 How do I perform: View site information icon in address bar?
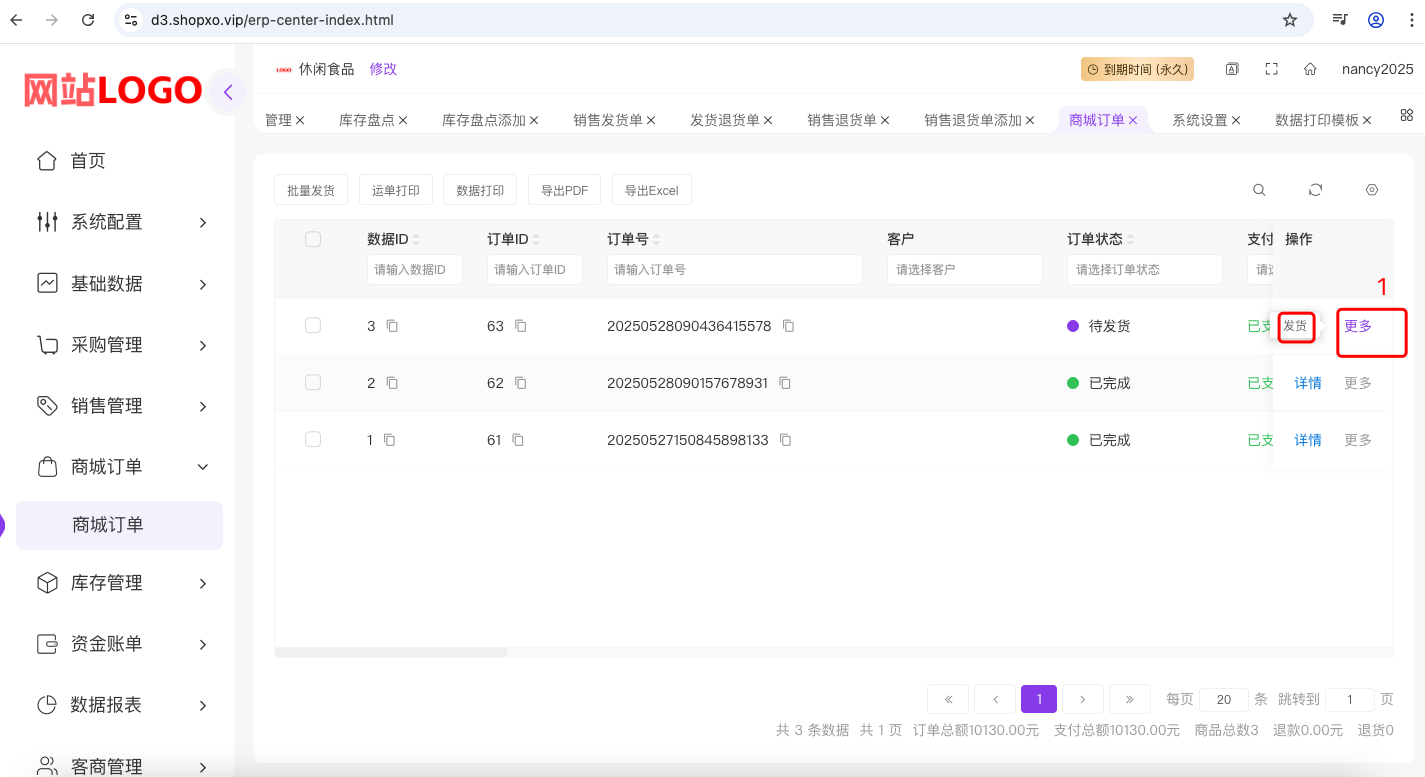pos(130,20)
